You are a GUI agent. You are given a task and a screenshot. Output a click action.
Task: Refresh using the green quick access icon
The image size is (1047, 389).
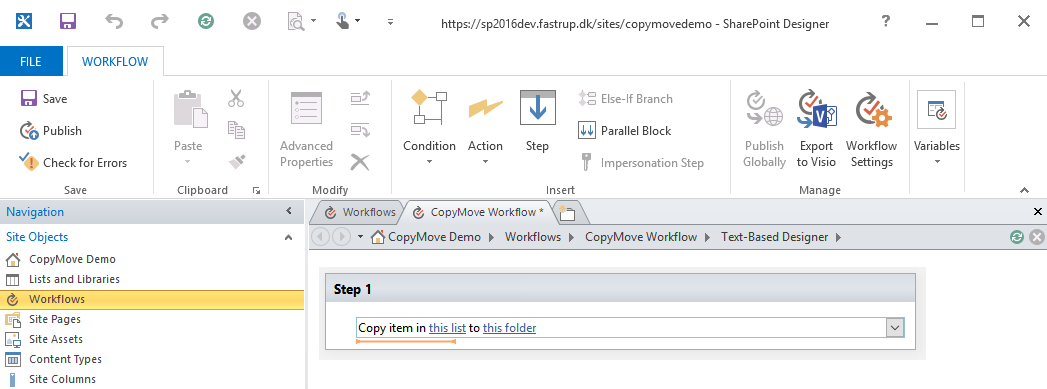[x=206, y=22]
